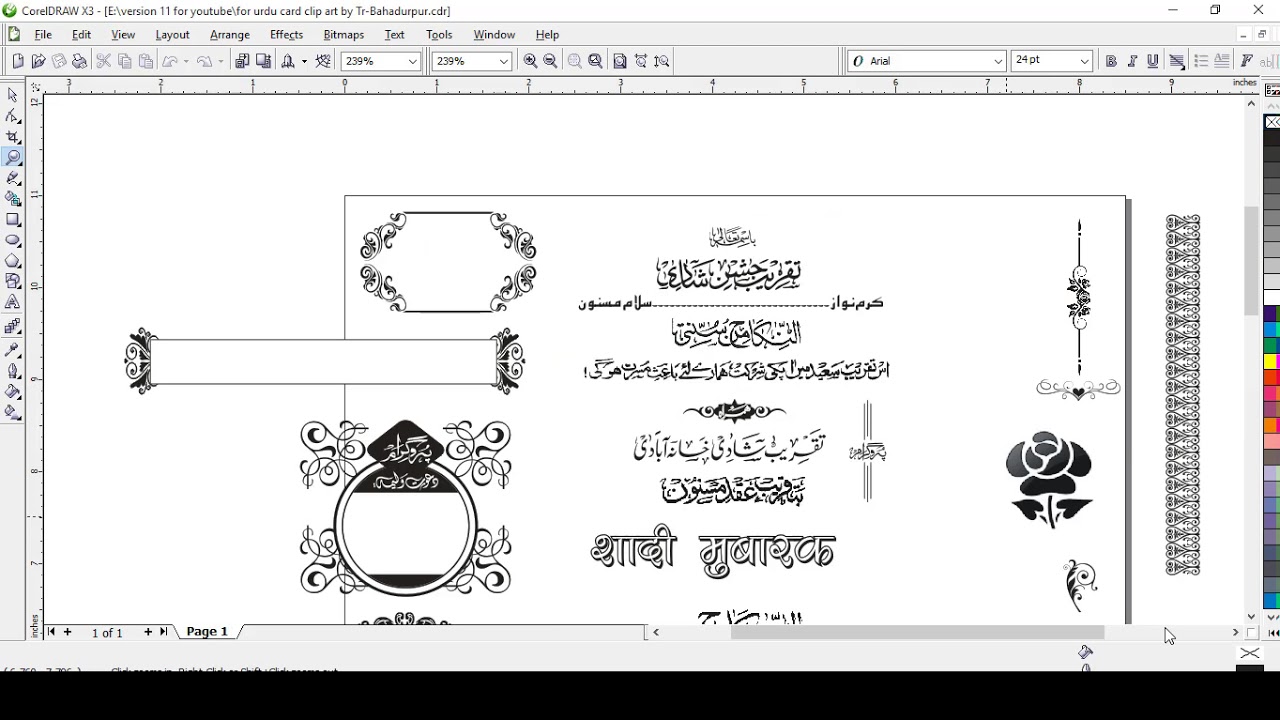Click the Open file icon
This screenshot has width=1280, height=720.
point(38,61)
